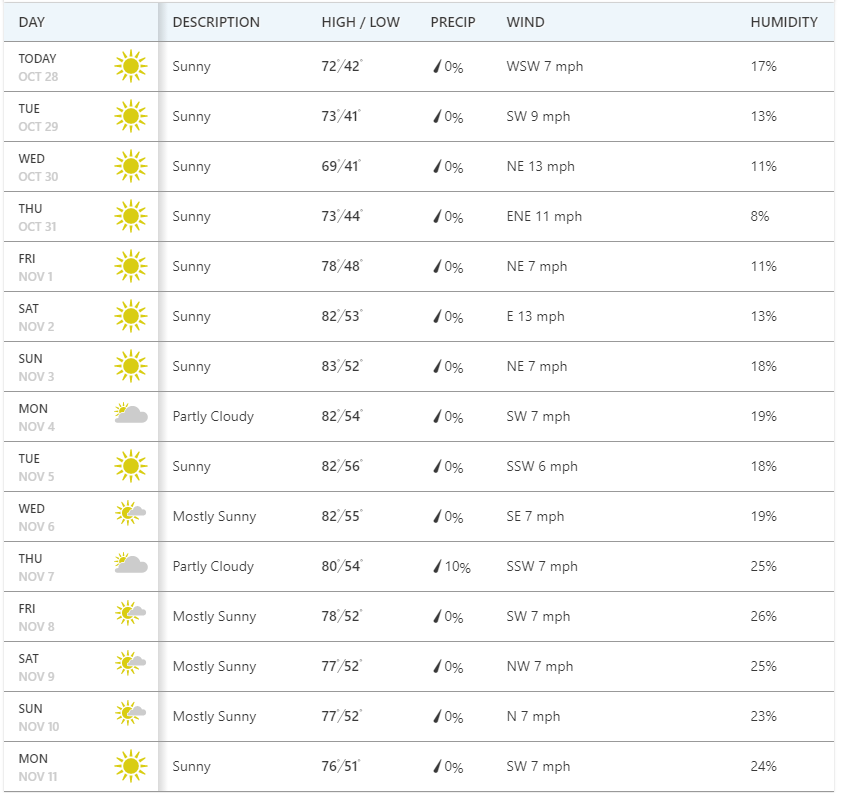Viewport: 841px width, 793px height.
Task: Click the 83/52 temperature for Sun Nov 3
Action: (341, 367)
